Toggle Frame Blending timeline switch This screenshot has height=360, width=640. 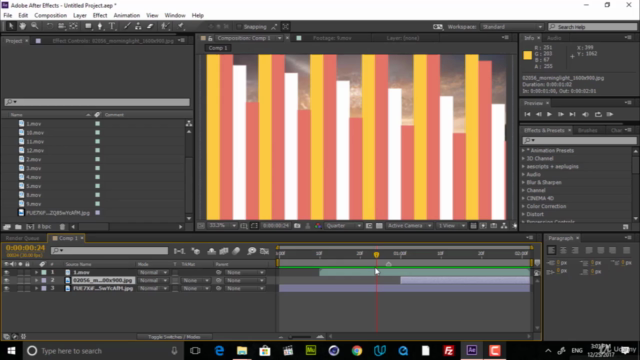(x=224, y=251)
